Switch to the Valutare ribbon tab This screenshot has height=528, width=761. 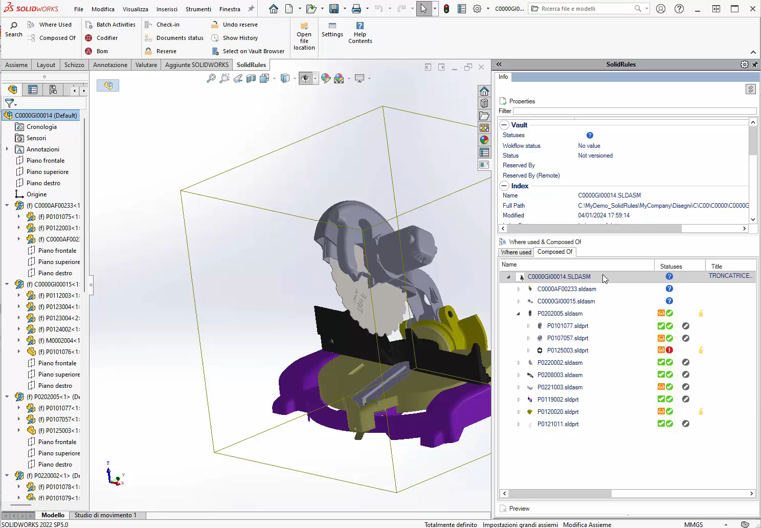pyautogui.click(x=146, y=65)
